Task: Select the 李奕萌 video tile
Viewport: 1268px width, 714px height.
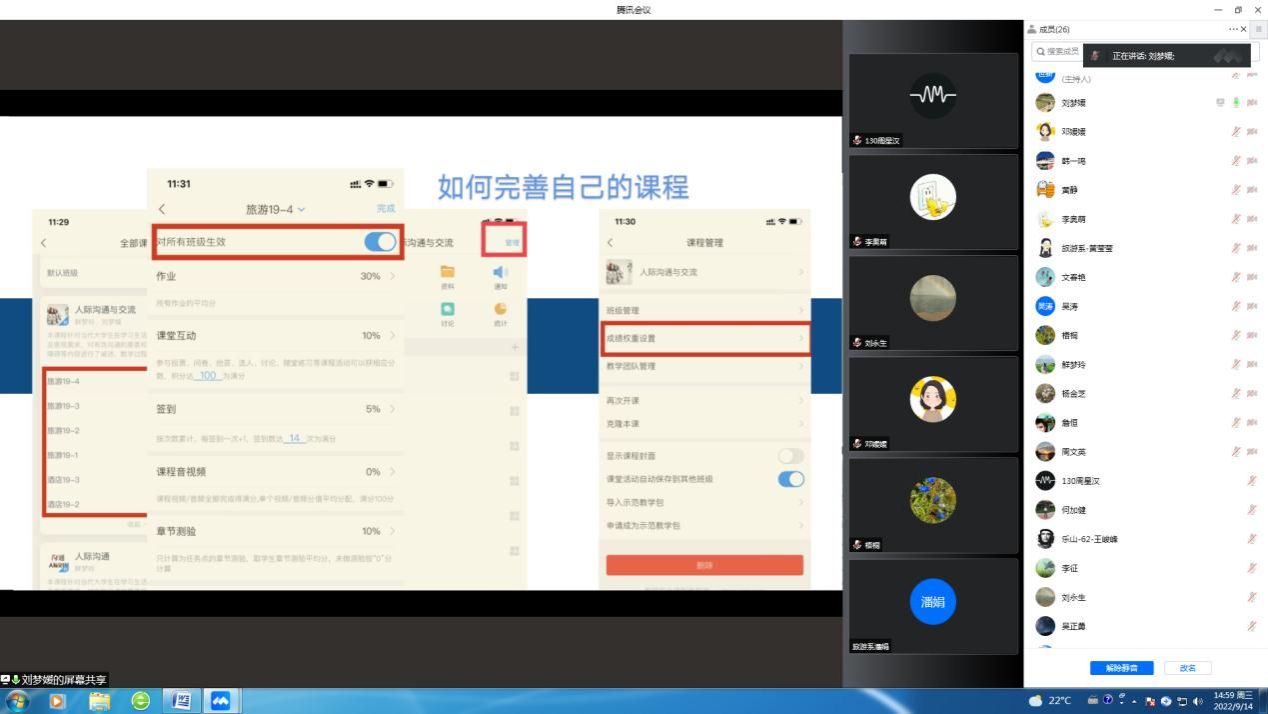Action: point(933,201)
